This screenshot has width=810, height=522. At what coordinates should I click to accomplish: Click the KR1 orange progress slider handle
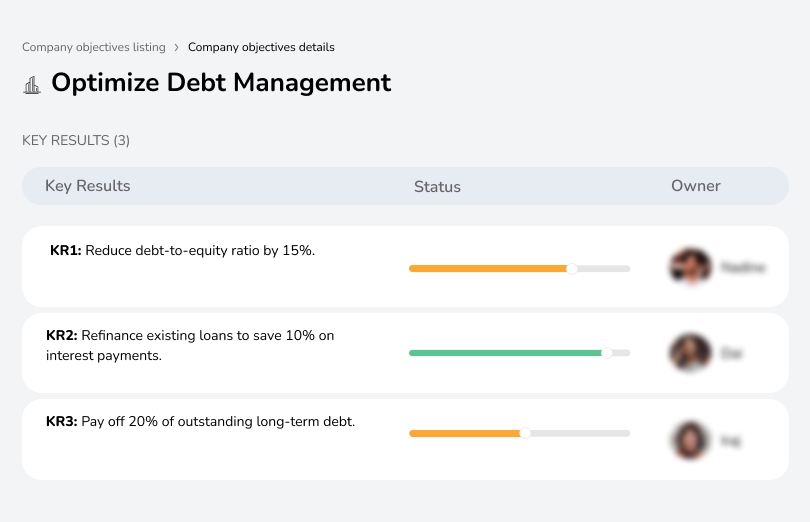571,269
